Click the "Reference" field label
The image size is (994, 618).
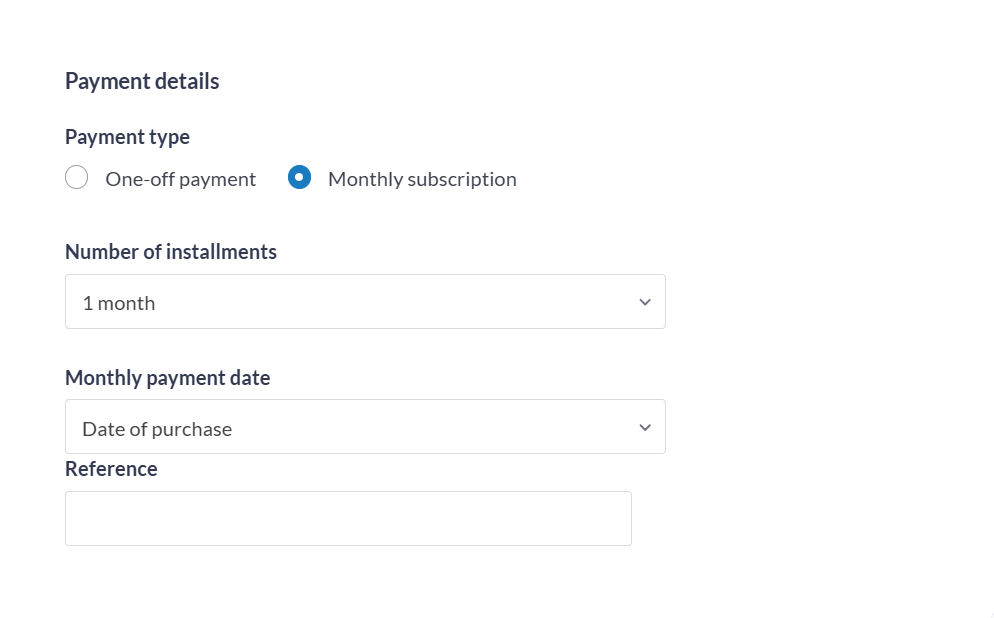(111, 469)
